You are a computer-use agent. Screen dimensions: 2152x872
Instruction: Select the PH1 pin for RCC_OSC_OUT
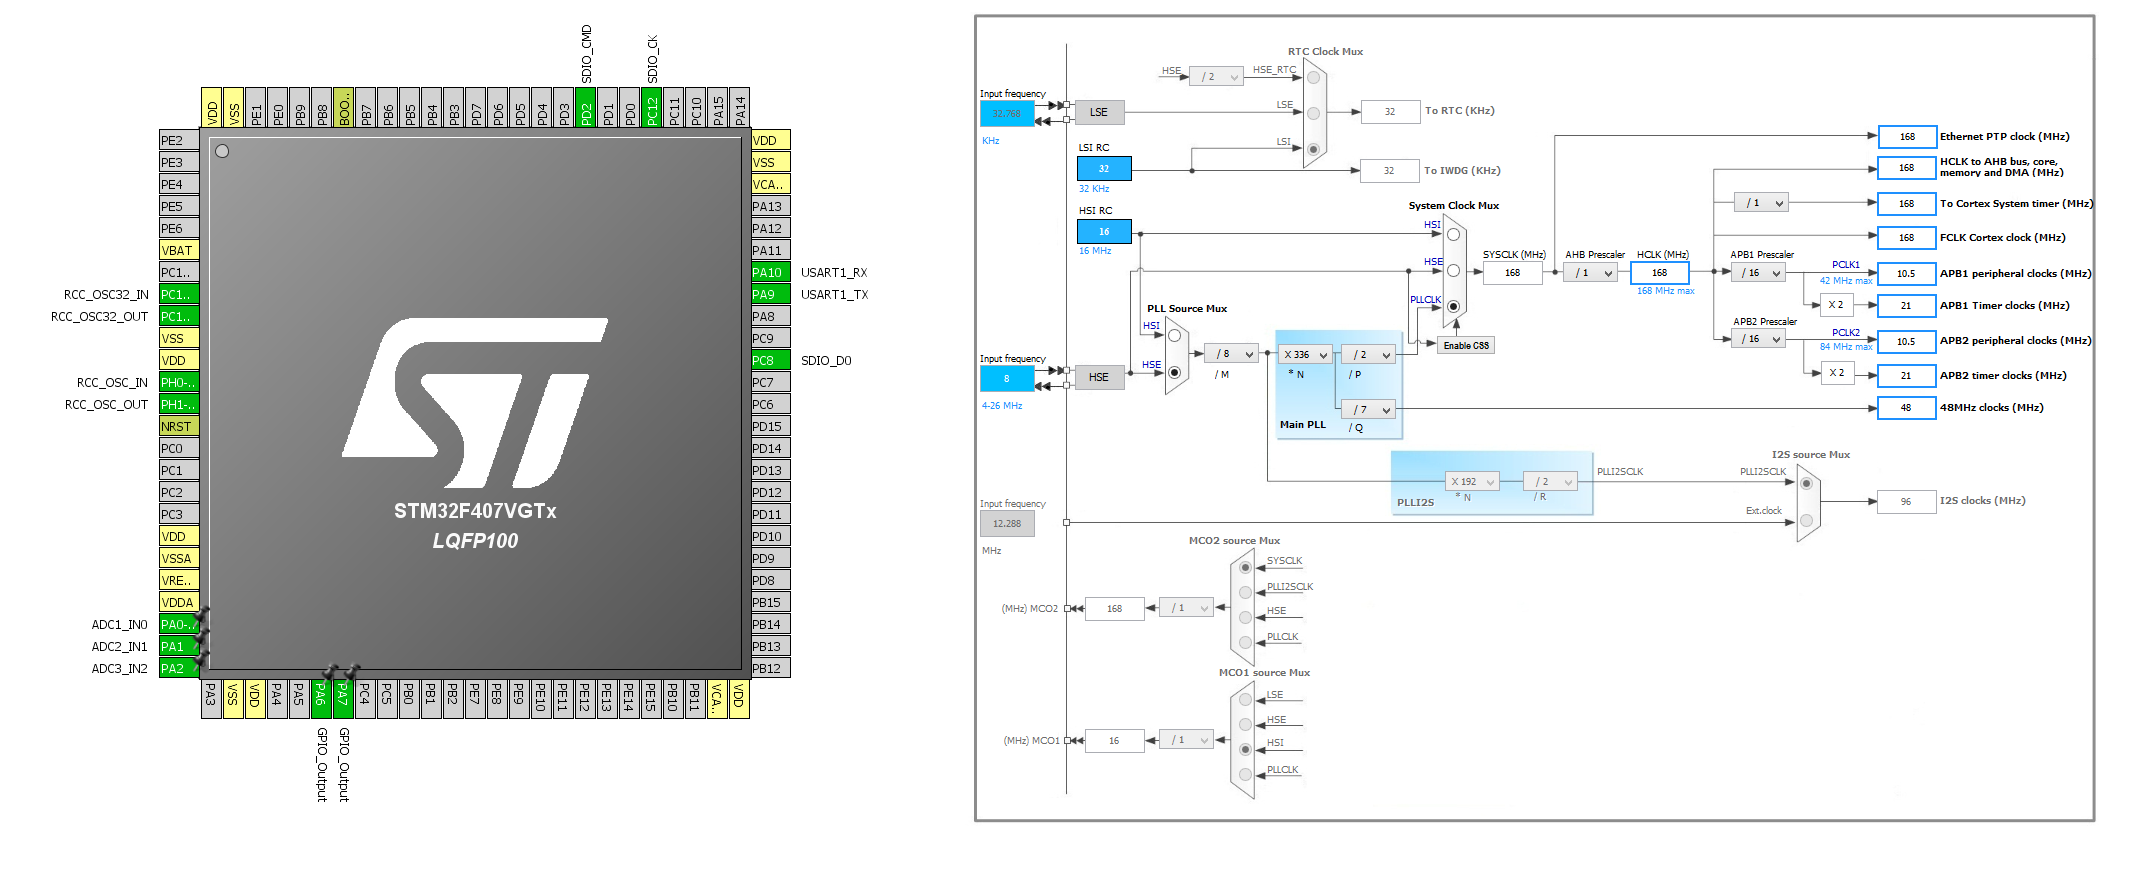[x=179, y=404]
